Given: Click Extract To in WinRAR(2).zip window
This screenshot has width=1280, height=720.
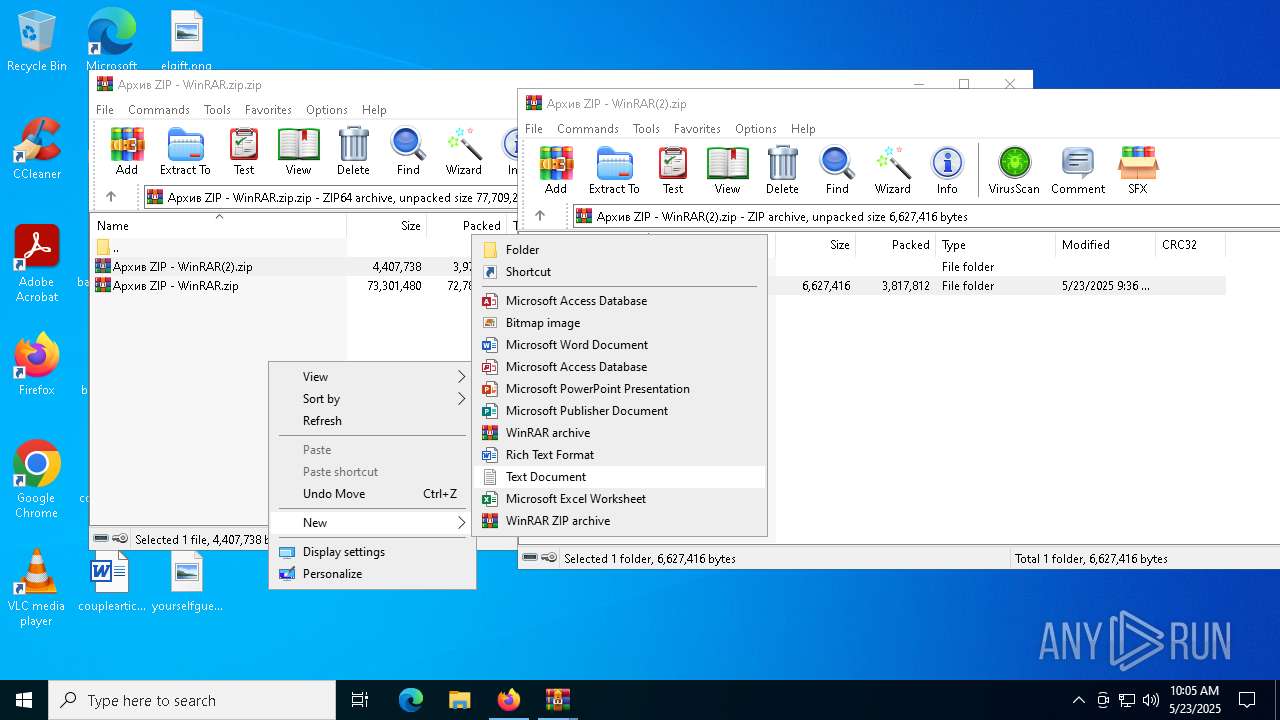Looking at the screenshot, I should tap(614, 170).
